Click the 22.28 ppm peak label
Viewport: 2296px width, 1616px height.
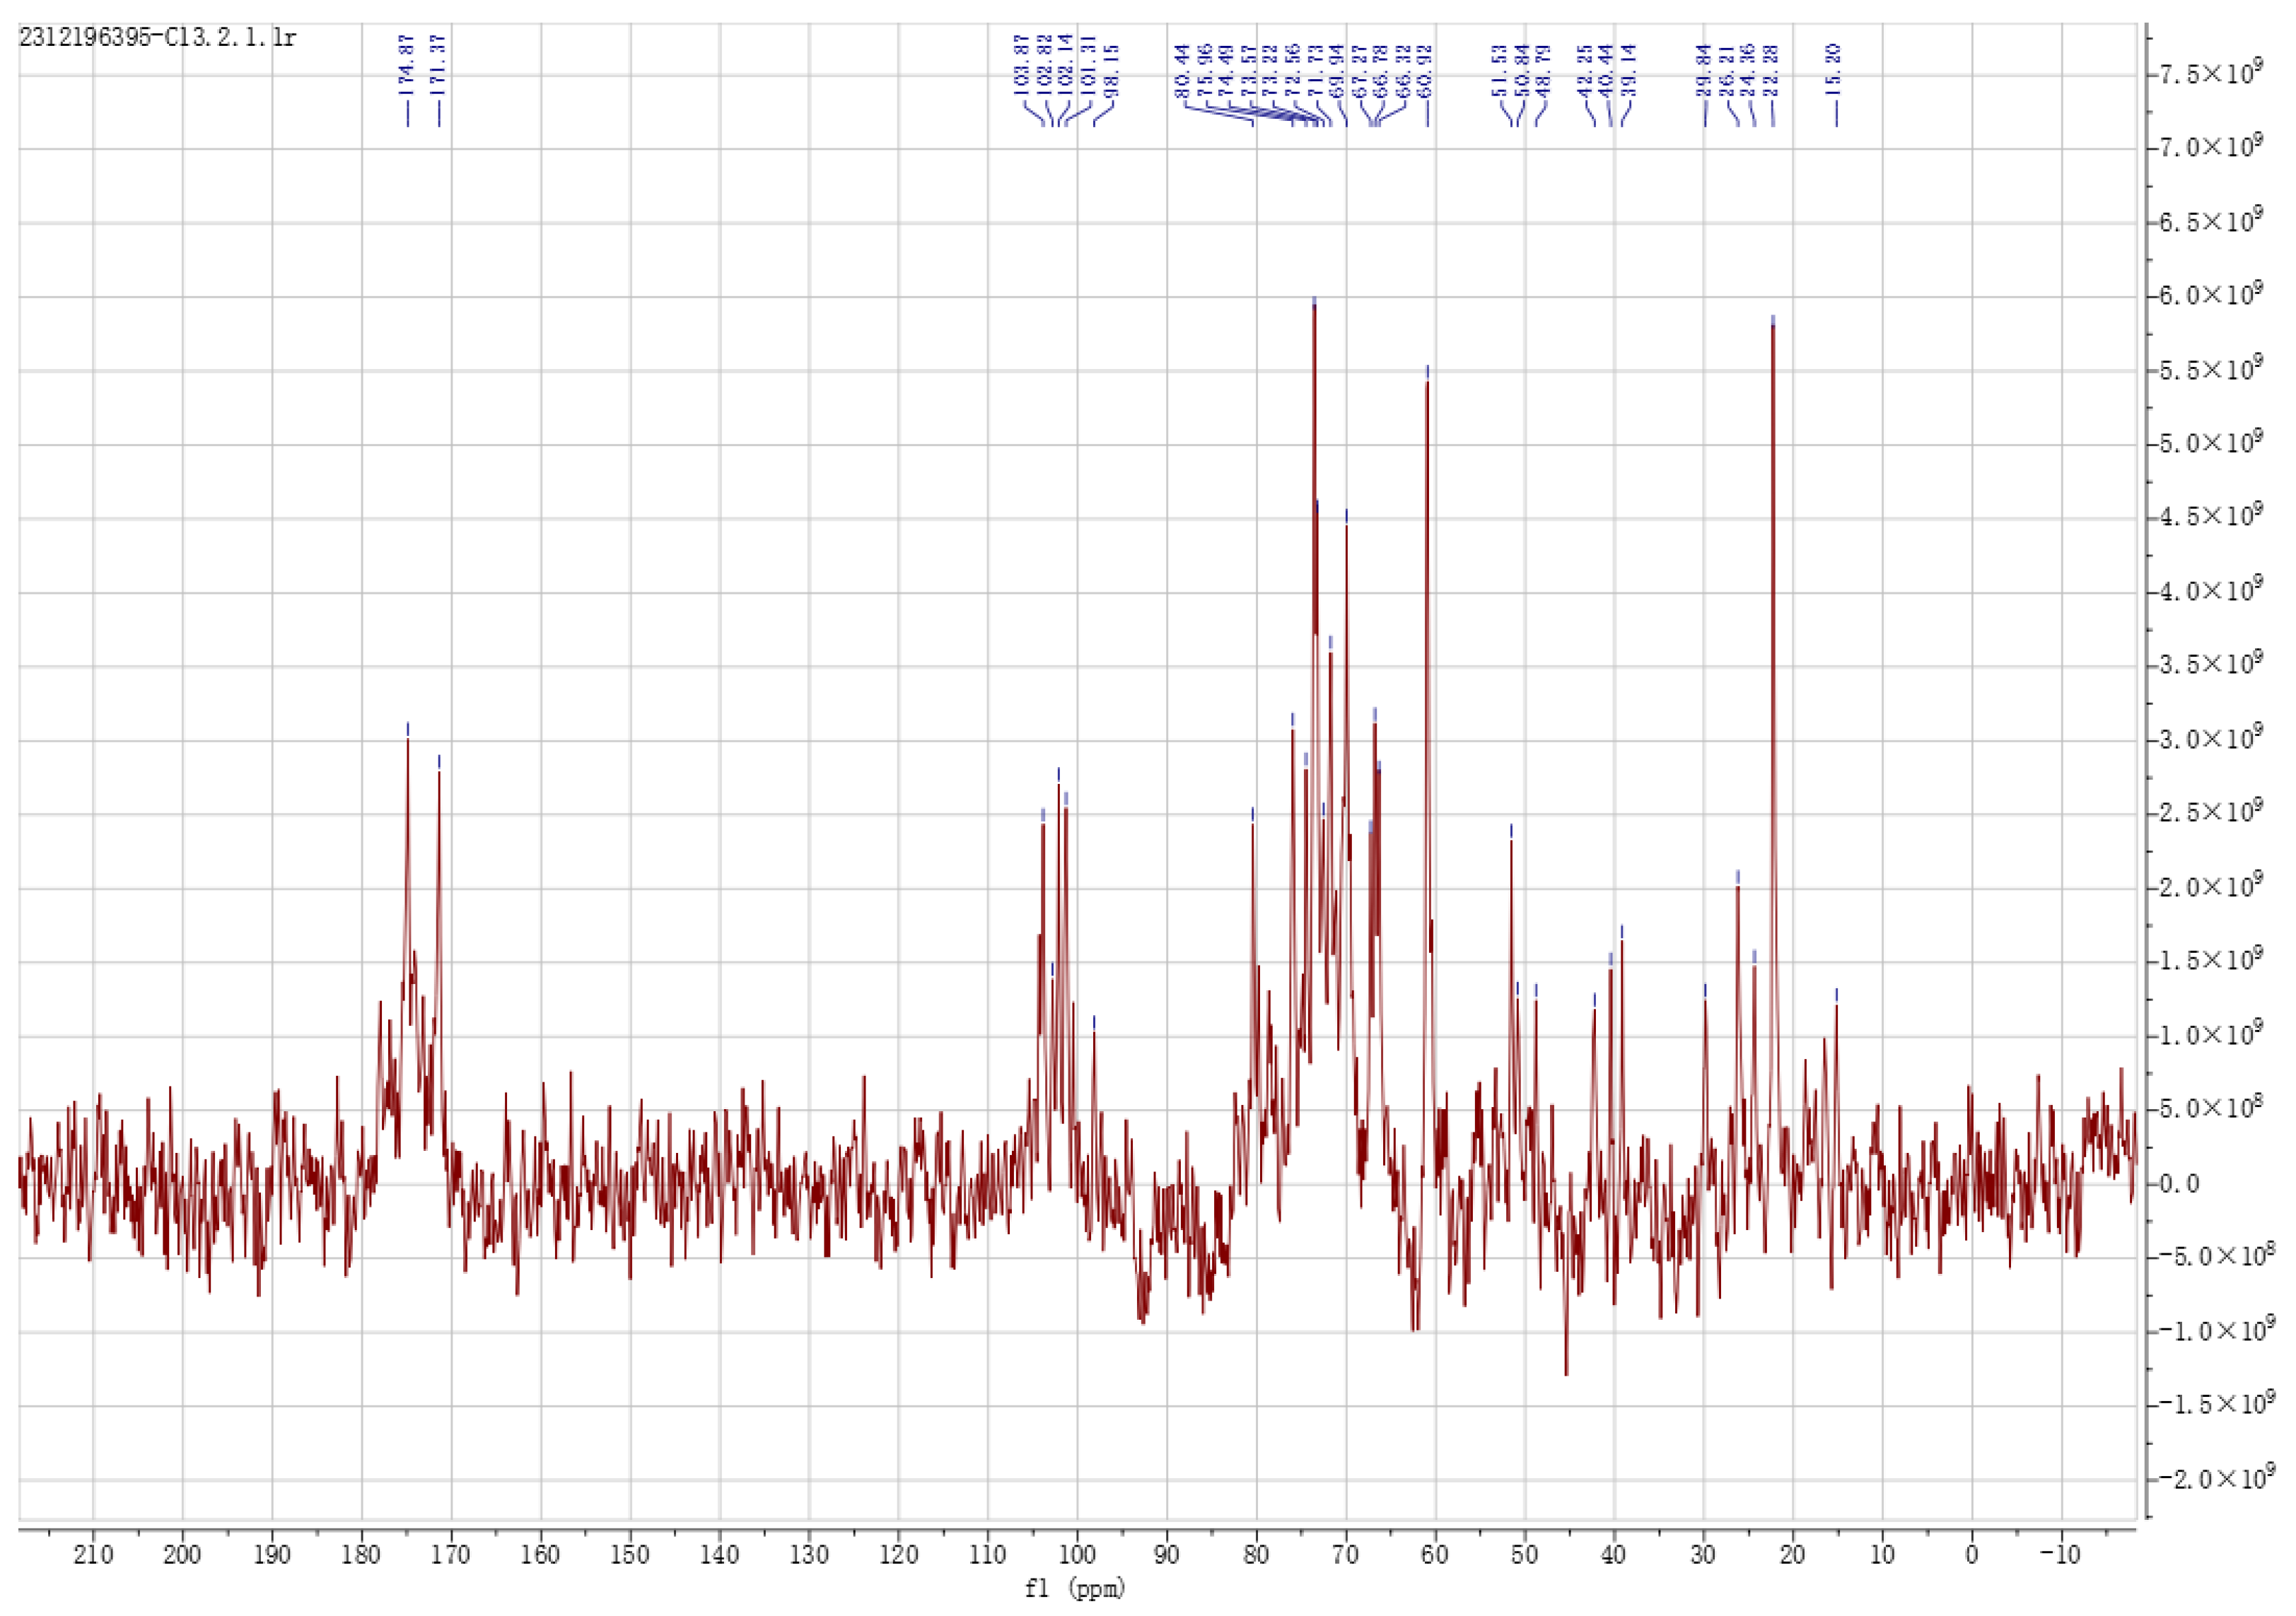pyautogui.click(x=1771, y=70)
